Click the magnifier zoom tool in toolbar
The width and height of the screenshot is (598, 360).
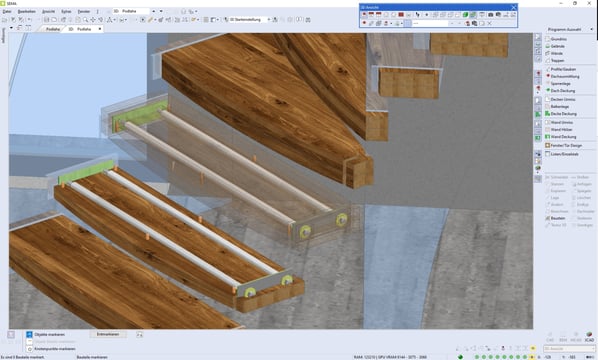point(85,20)
